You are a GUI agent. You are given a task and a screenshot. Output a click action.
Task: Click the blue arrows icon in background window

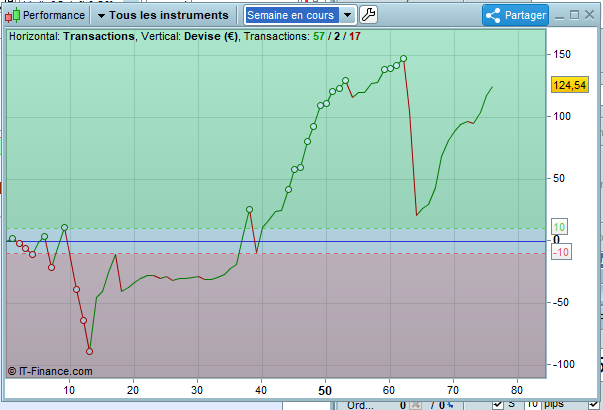pyautogui.click(x=449, y=405)
